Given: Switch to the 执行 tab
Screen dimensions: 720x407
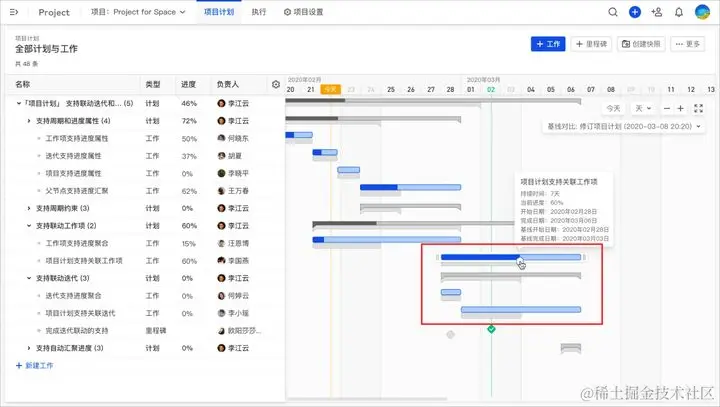Looking at the screenshot, I should [x=259, y=12].
